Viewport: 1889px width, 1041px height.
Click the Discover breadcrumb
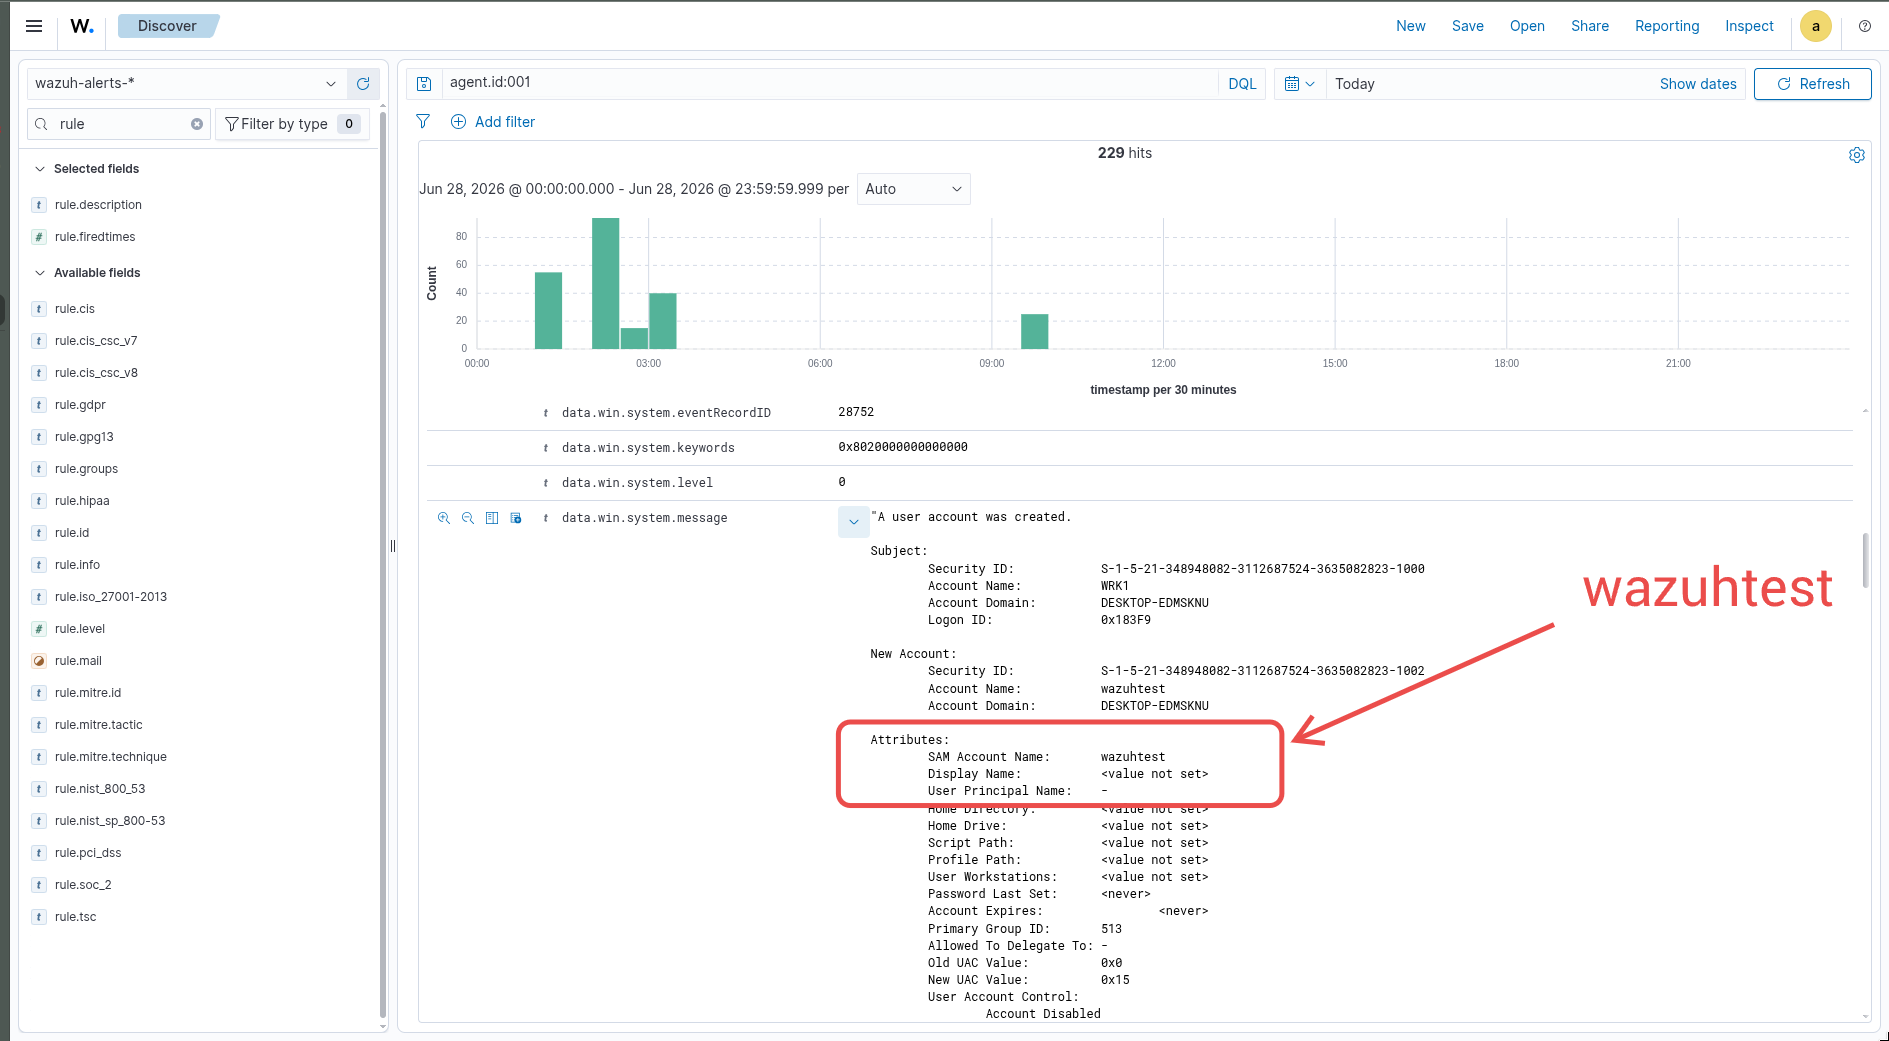167,26
